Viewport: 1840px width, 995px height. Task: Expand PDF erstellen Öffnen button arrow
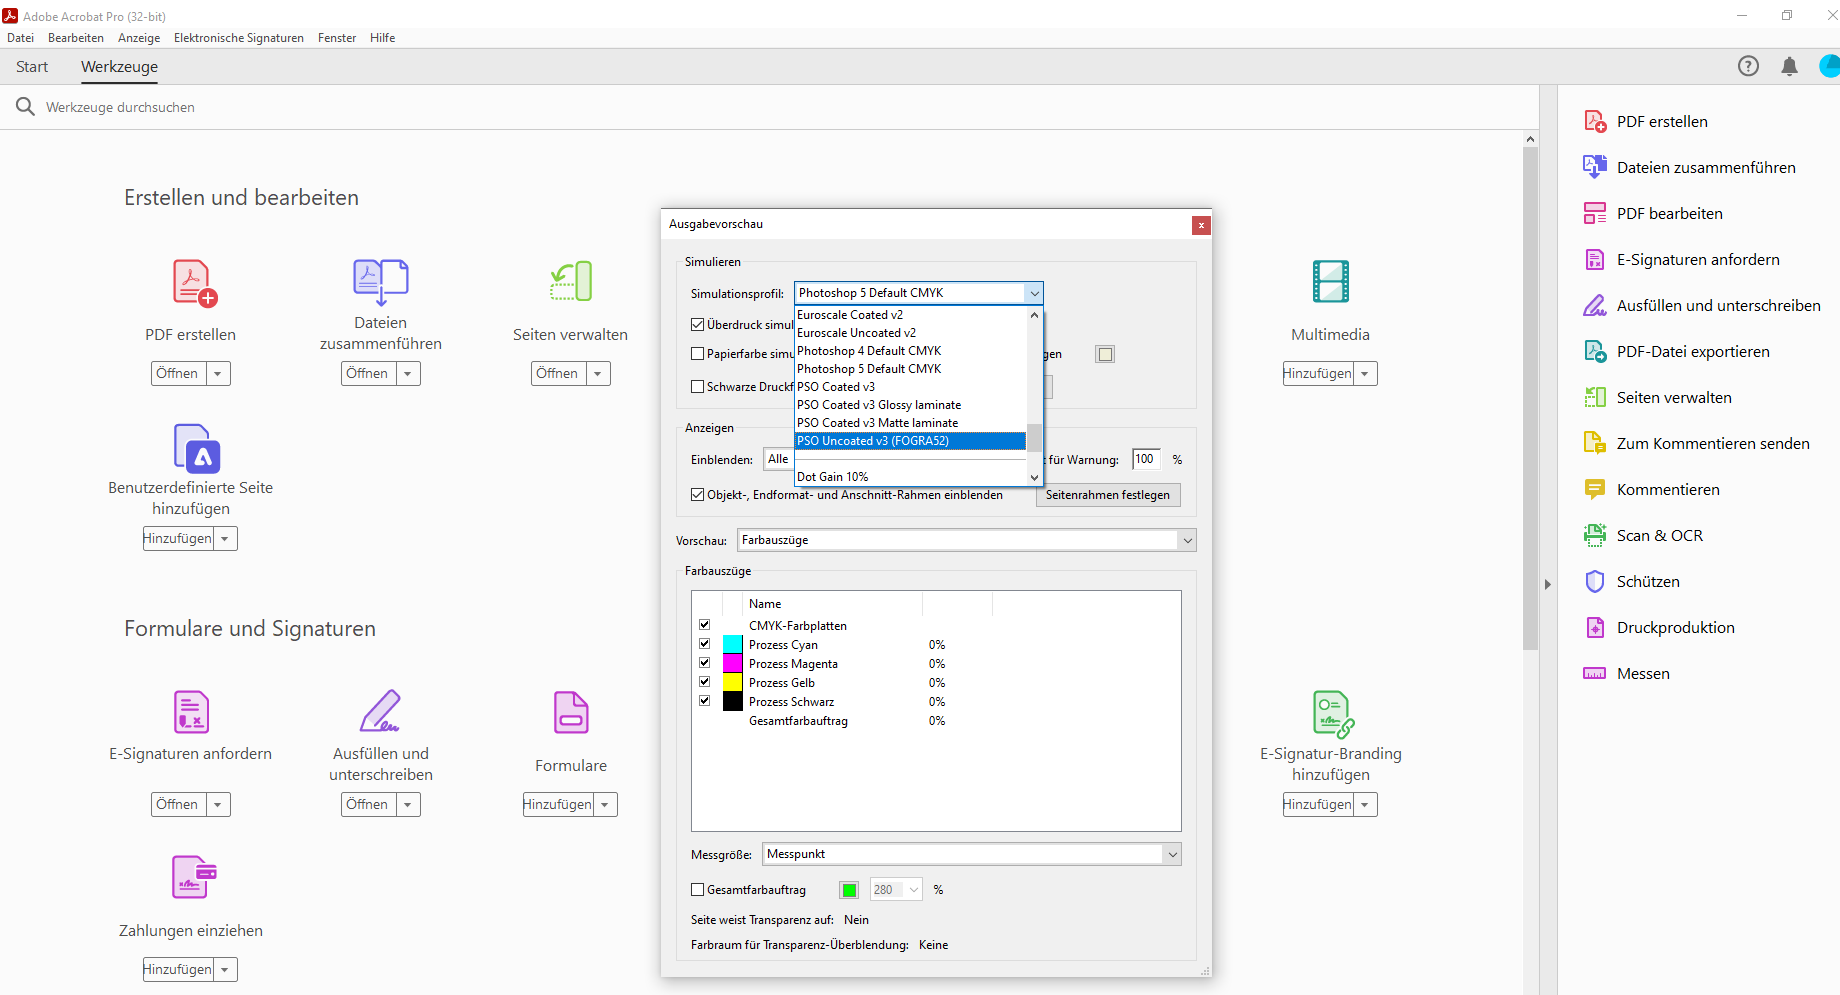tap(218, 374)
